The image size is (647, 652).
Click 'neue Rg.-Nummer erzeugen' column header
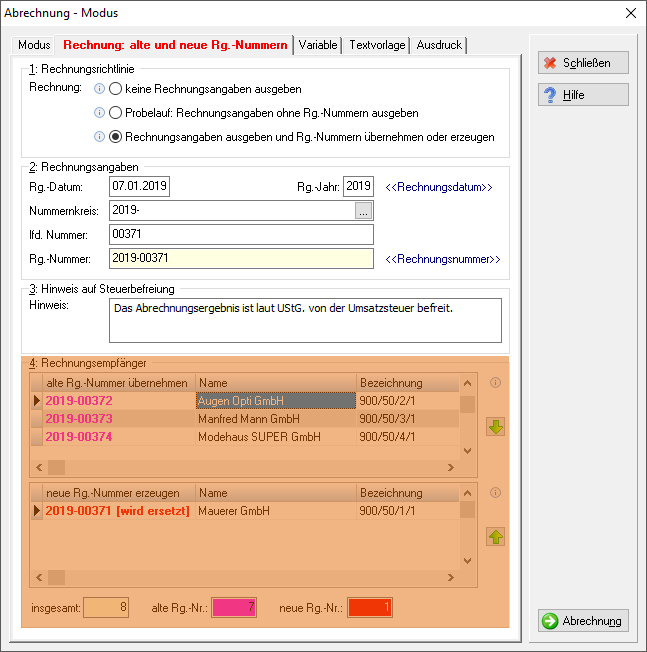(x=119, y=493)
